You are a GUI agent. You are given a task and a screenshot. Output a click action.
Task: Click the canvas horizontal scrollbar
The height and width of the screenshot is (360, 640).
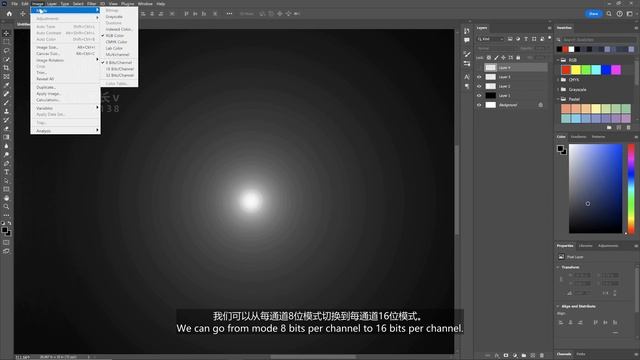pos(312,357)
